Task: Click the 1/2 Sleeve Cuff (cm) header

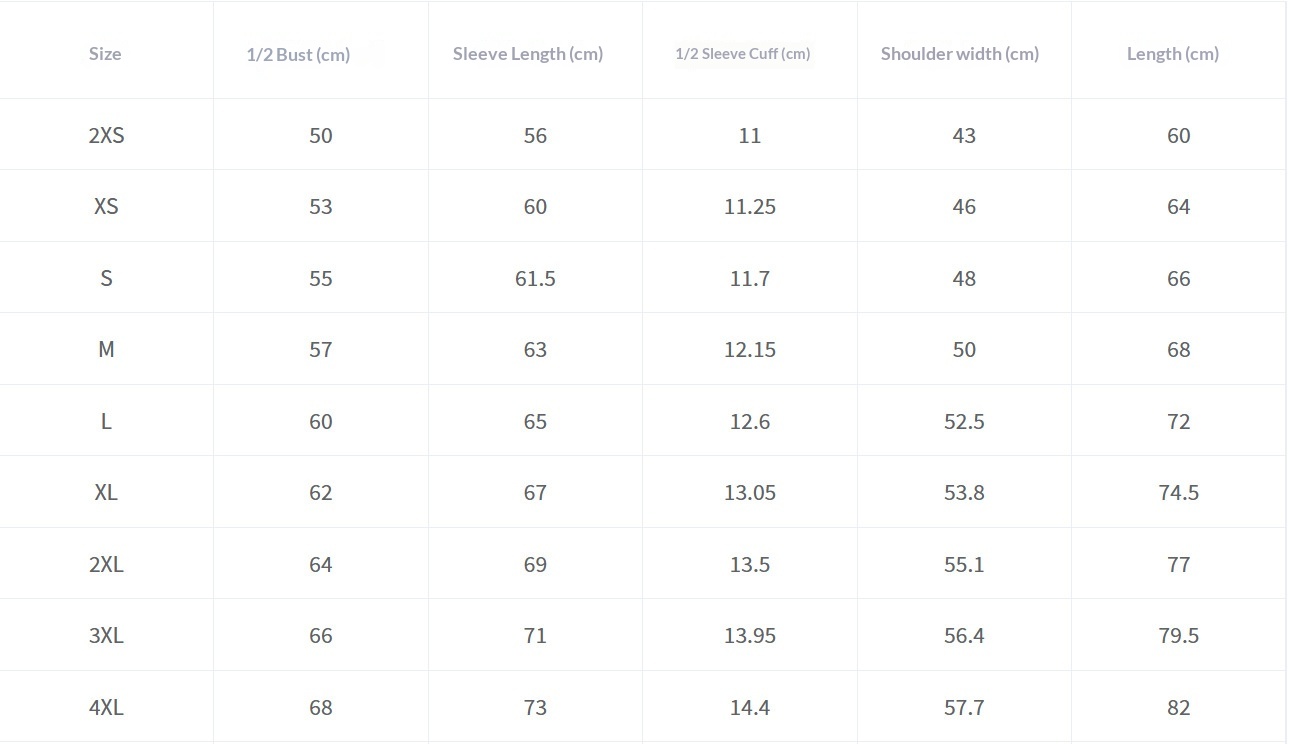Action: (x=743, y=54)
